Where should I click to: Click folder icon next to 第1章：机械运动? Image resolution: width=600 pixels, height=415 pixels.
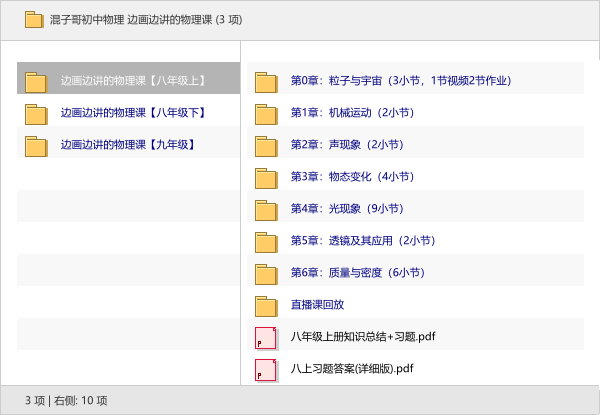[266, 113]
